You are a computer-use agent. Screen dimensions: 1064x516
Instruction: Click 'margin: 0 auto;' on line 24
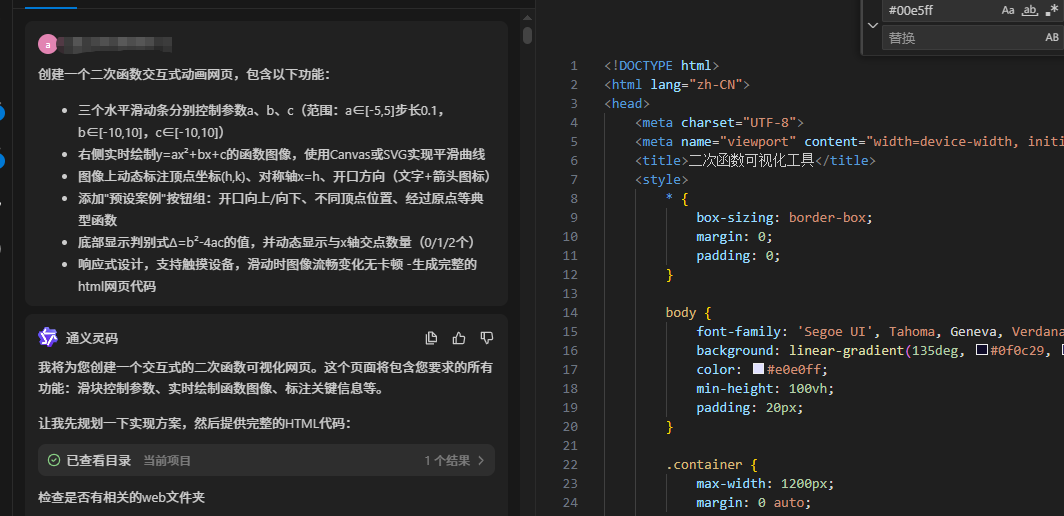(754, 503)
